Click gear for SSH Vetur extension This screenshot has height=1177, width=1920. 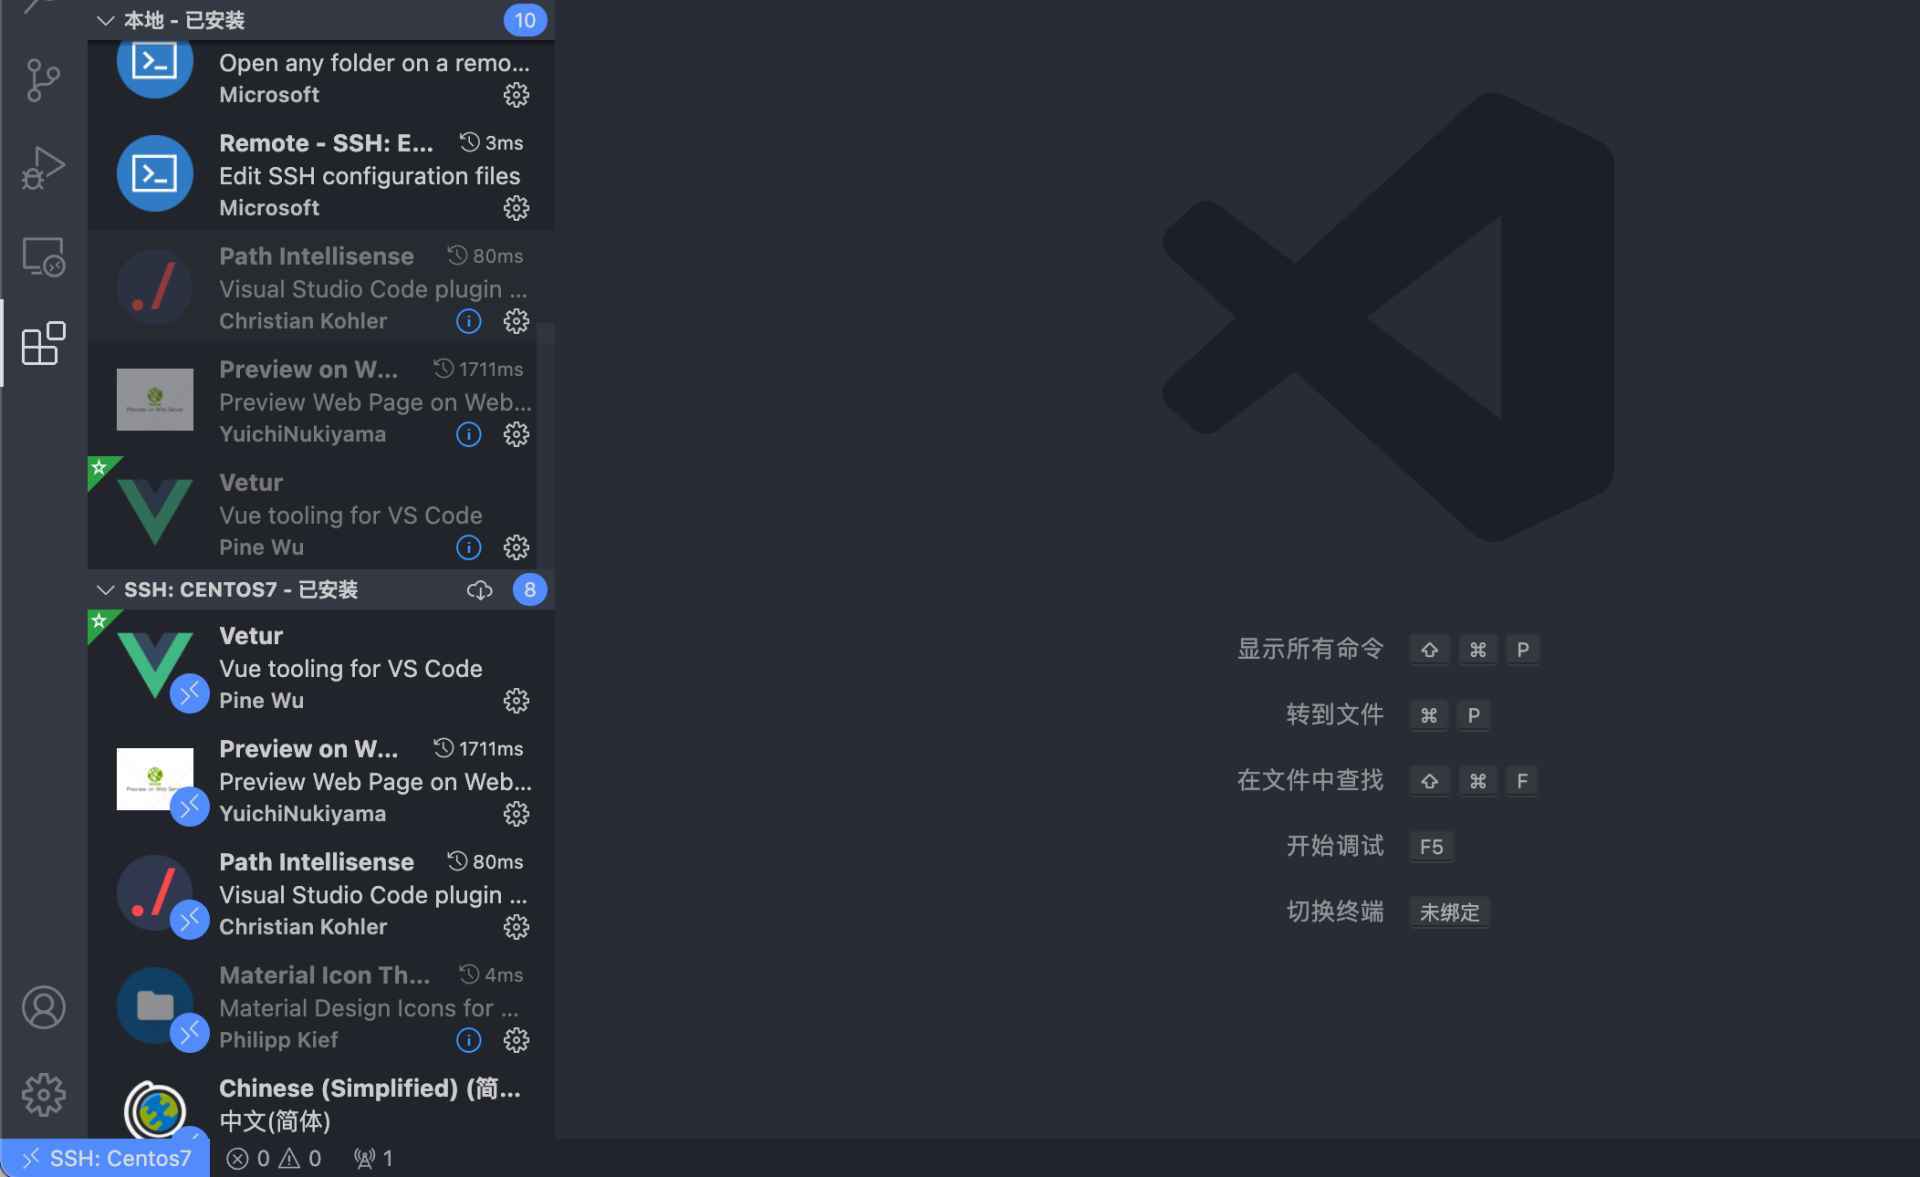(x=516, y=700)
